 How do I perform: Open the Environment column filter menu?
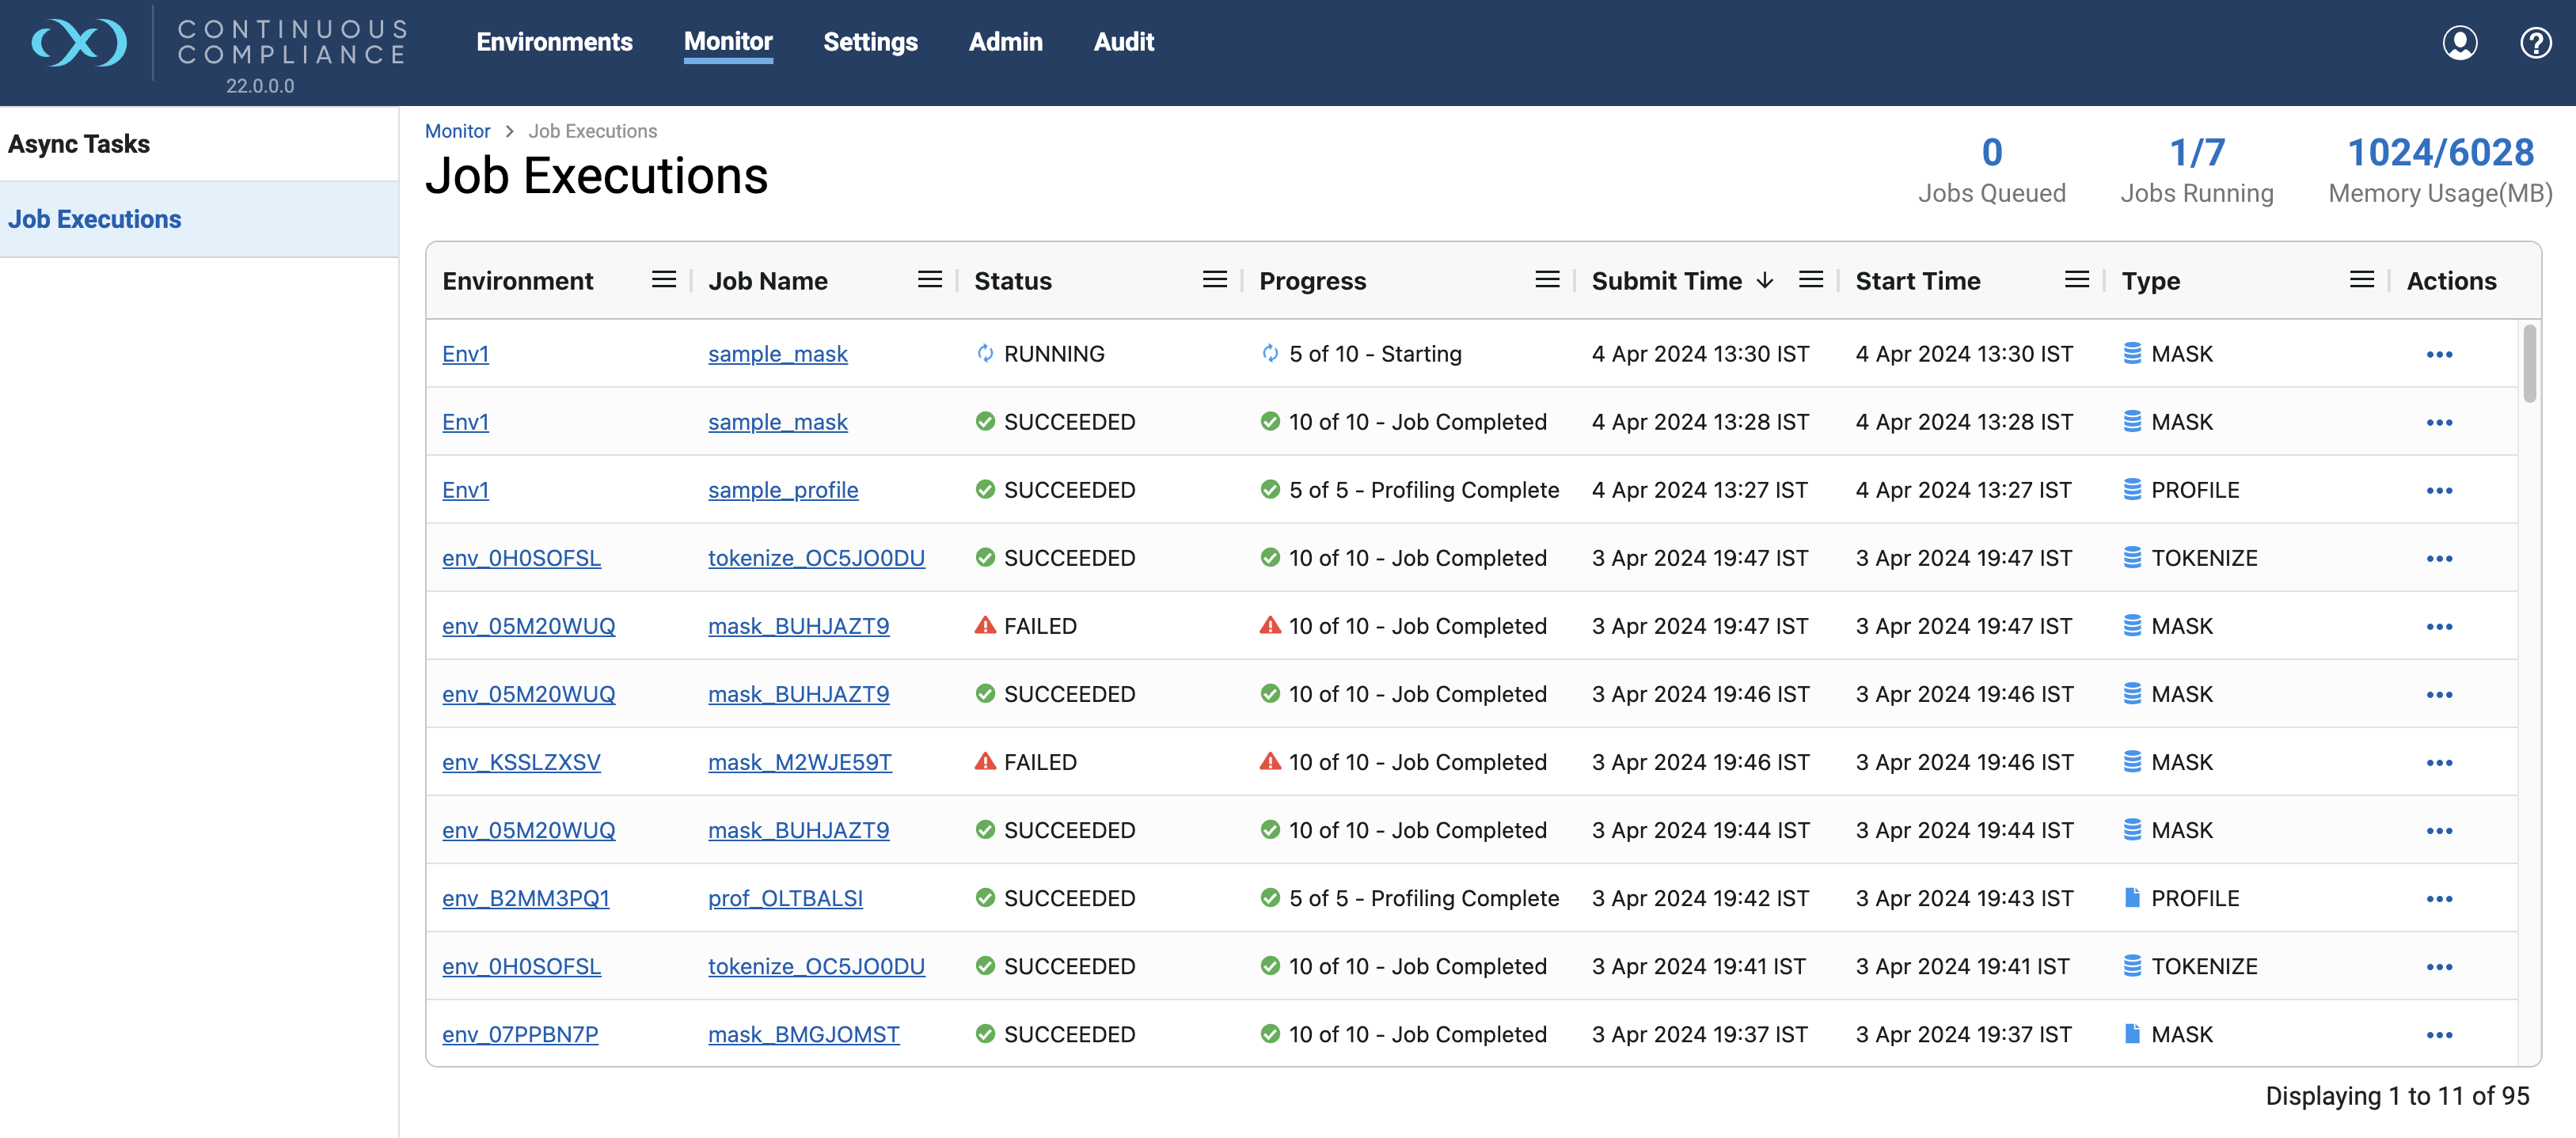[x=663, y=280]
